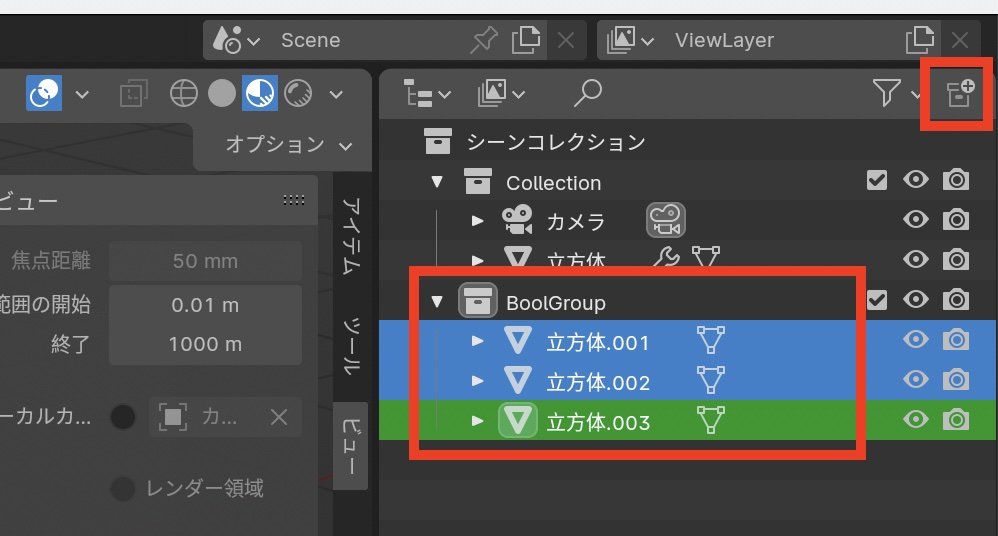Select 立方体.002 in the outliner
The height and width of the screenshot is (536, 998).
click(597, 382)
